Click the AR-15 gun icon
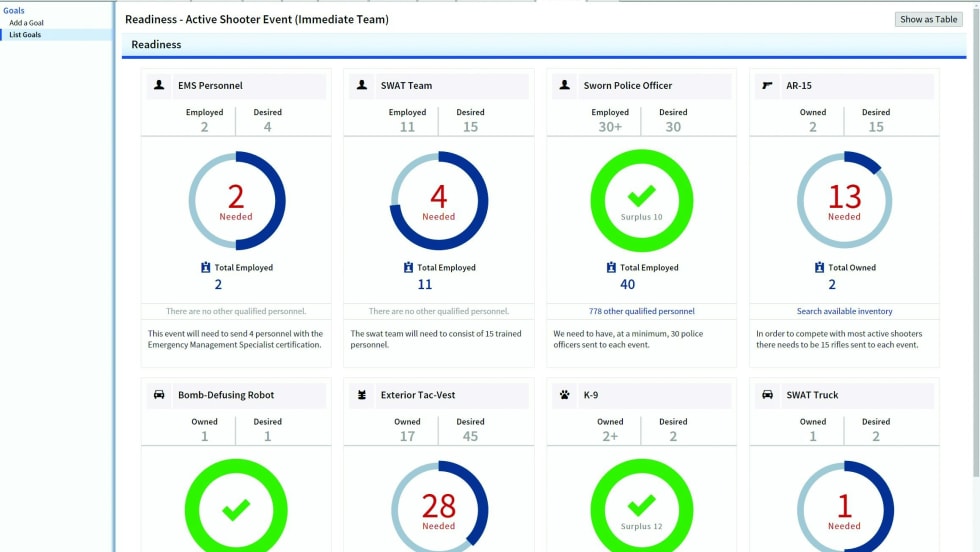 click(x=767, y=86)
